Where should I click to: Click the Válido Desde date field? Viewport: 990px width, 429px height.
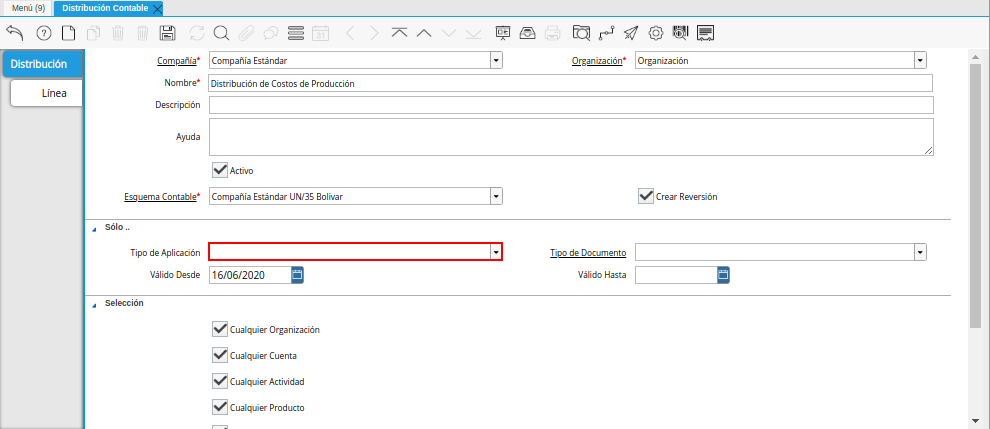click(250, 274)
